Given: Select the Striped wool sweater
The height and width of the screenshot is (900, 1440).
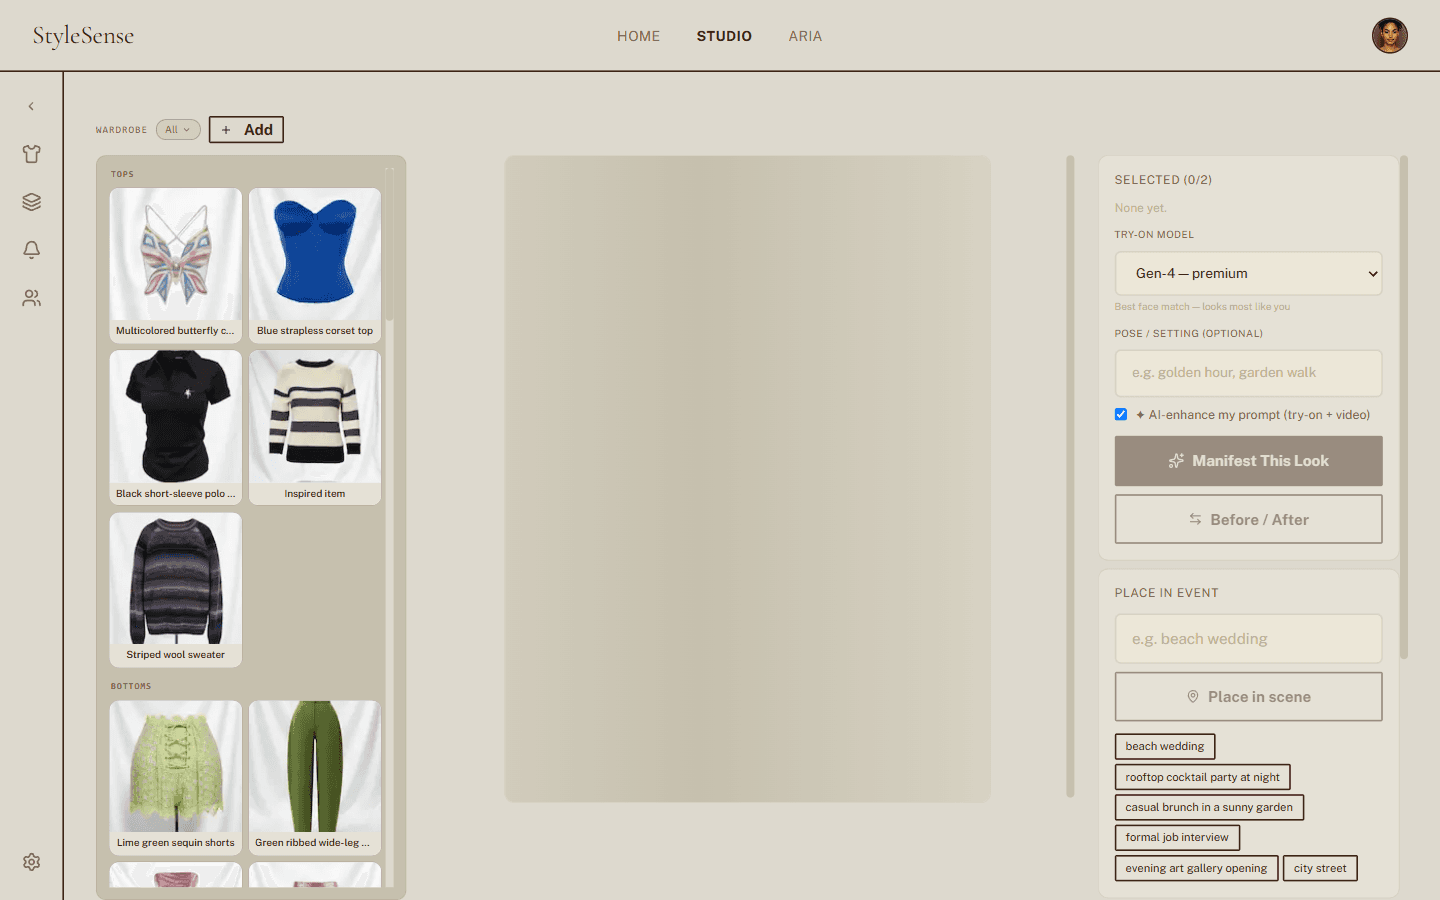Looking at the screenshot, I should [x=176, y=590].
